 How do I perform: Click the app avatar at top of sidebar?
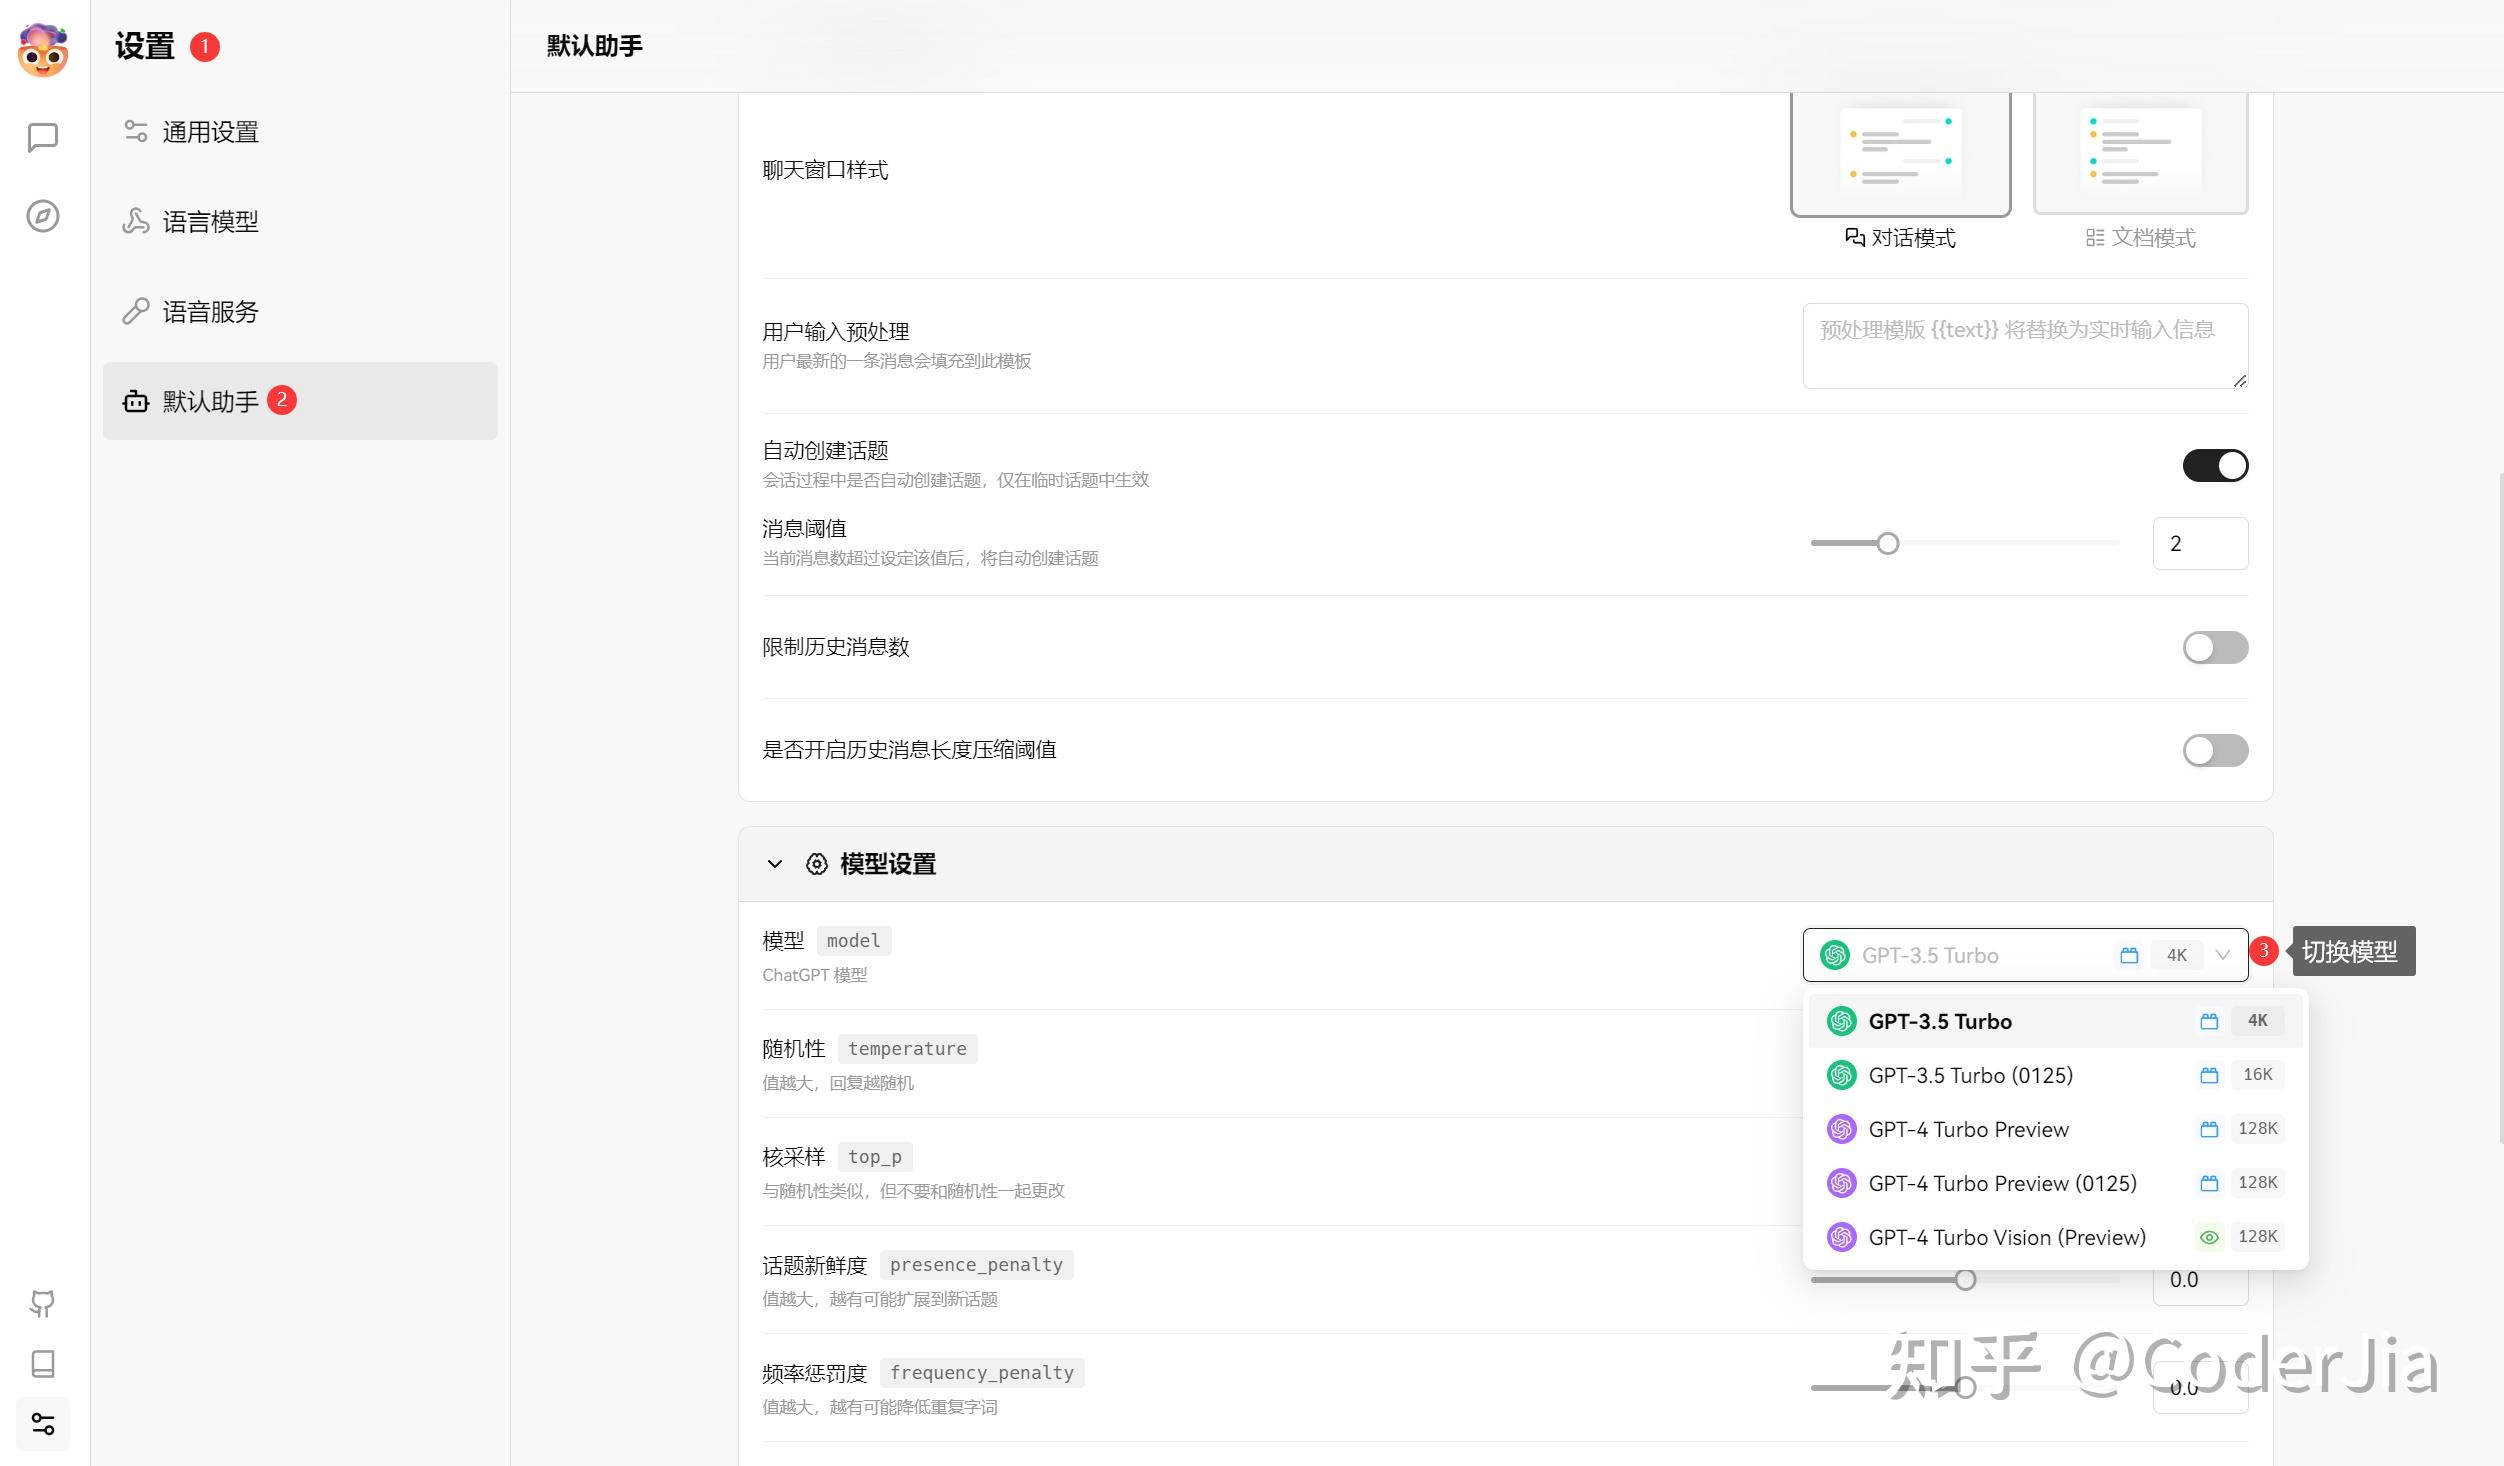click(x=42, y=50)
